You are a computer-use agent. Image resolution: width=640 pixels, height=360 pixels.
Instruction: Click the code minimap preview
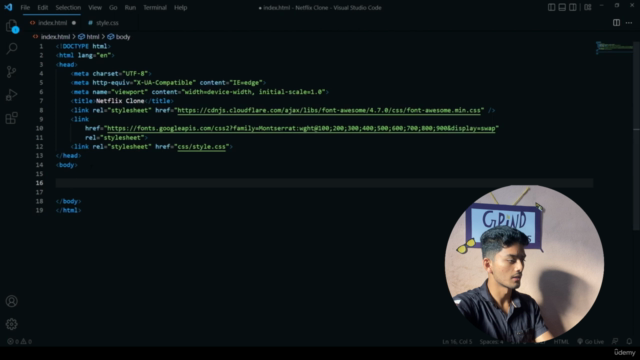(614, 47)
